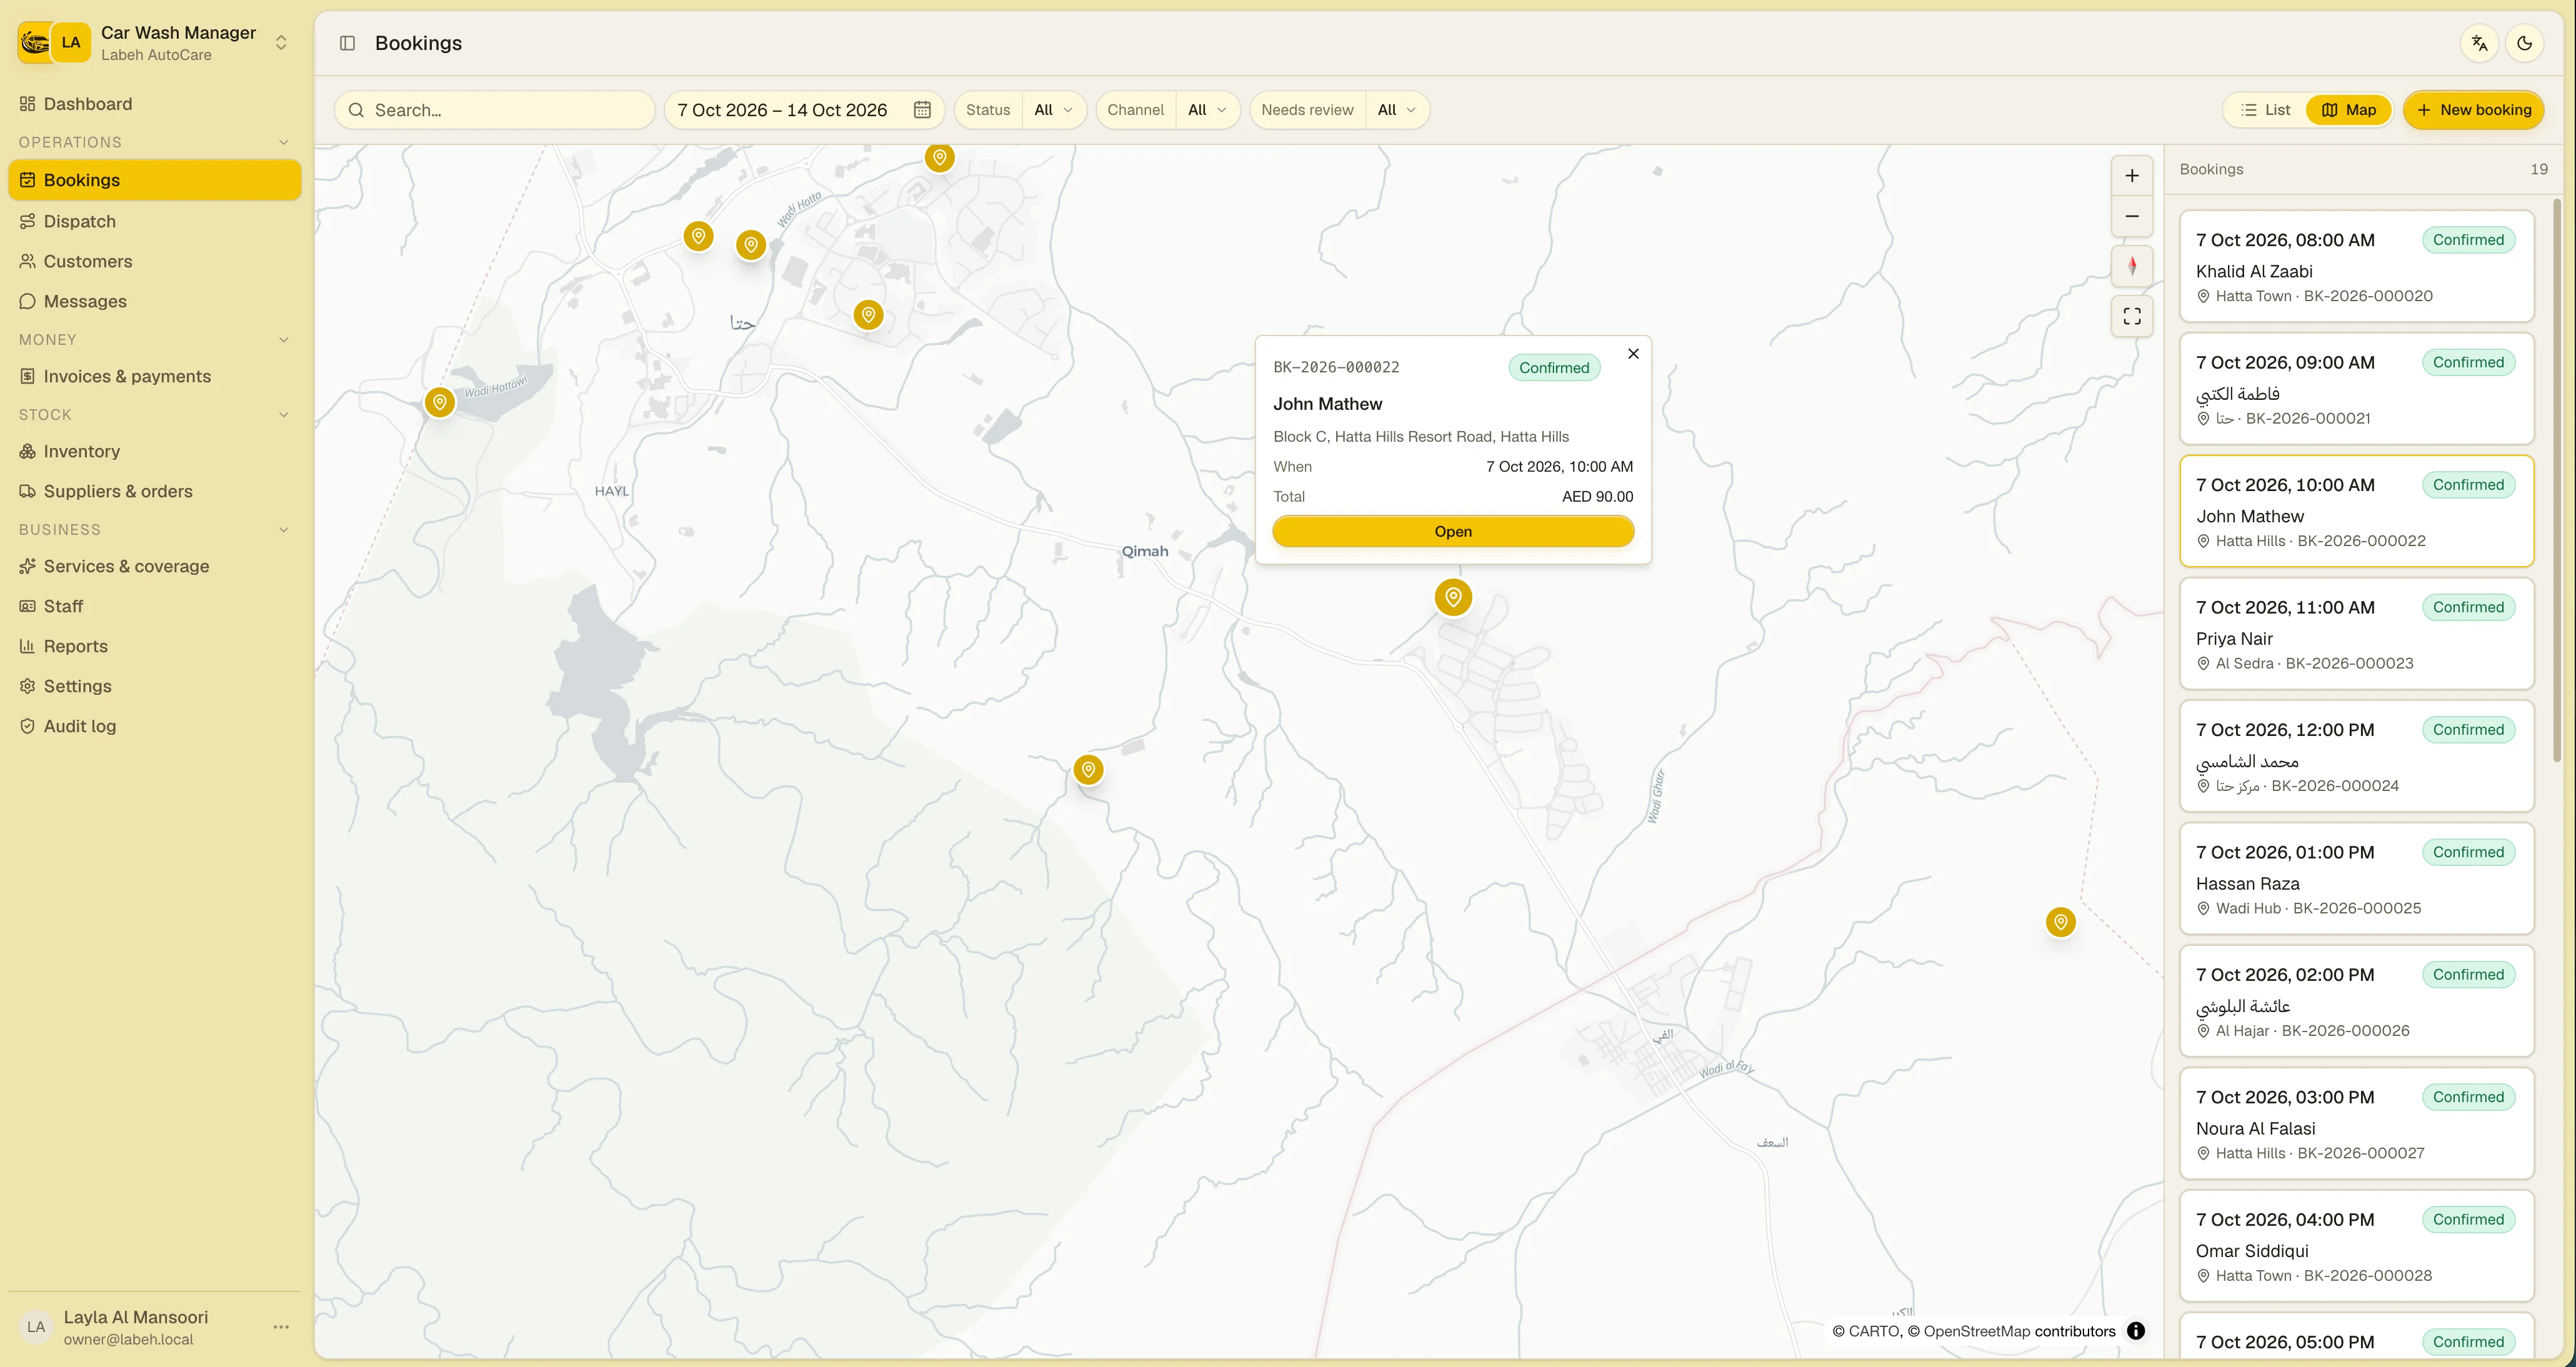
Task: Toggle dark mode moon icon
Action: 2524,43
